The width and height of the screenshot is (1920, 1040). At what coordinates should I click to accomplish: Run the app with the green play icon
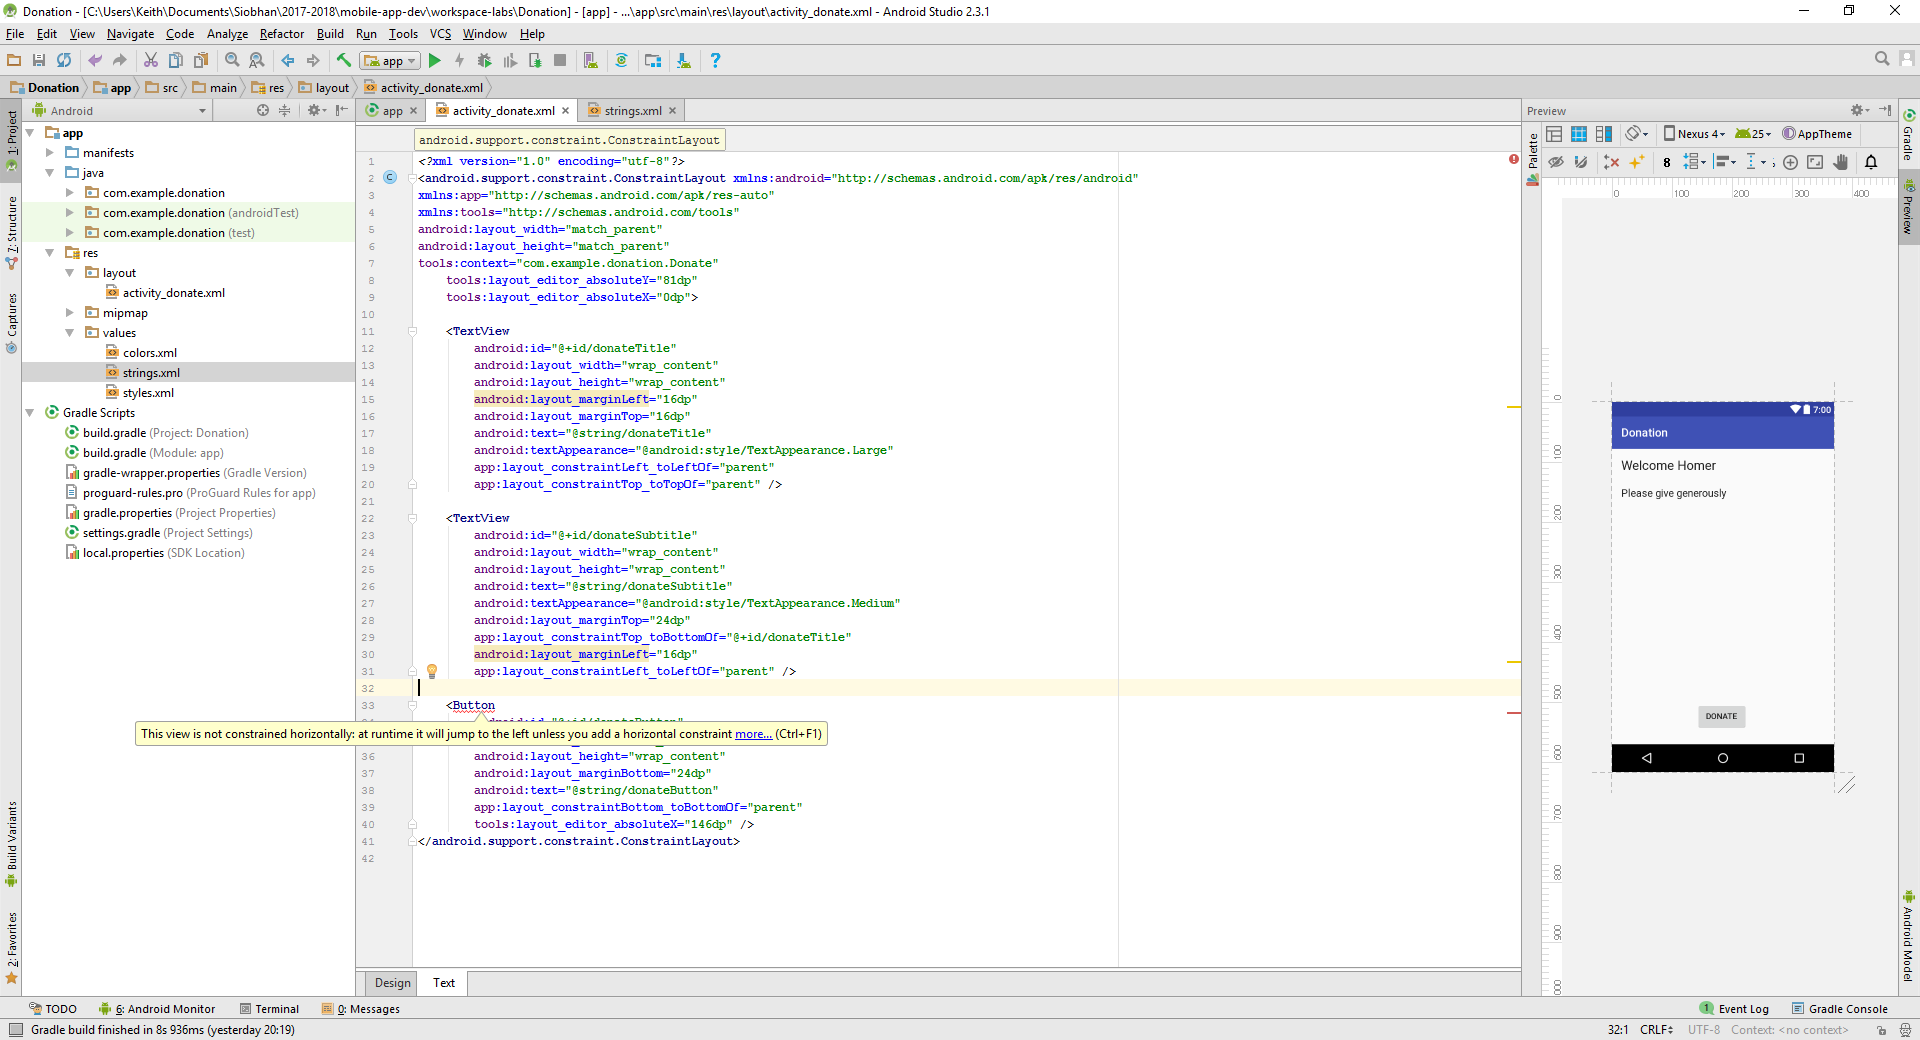click(435, 60)
